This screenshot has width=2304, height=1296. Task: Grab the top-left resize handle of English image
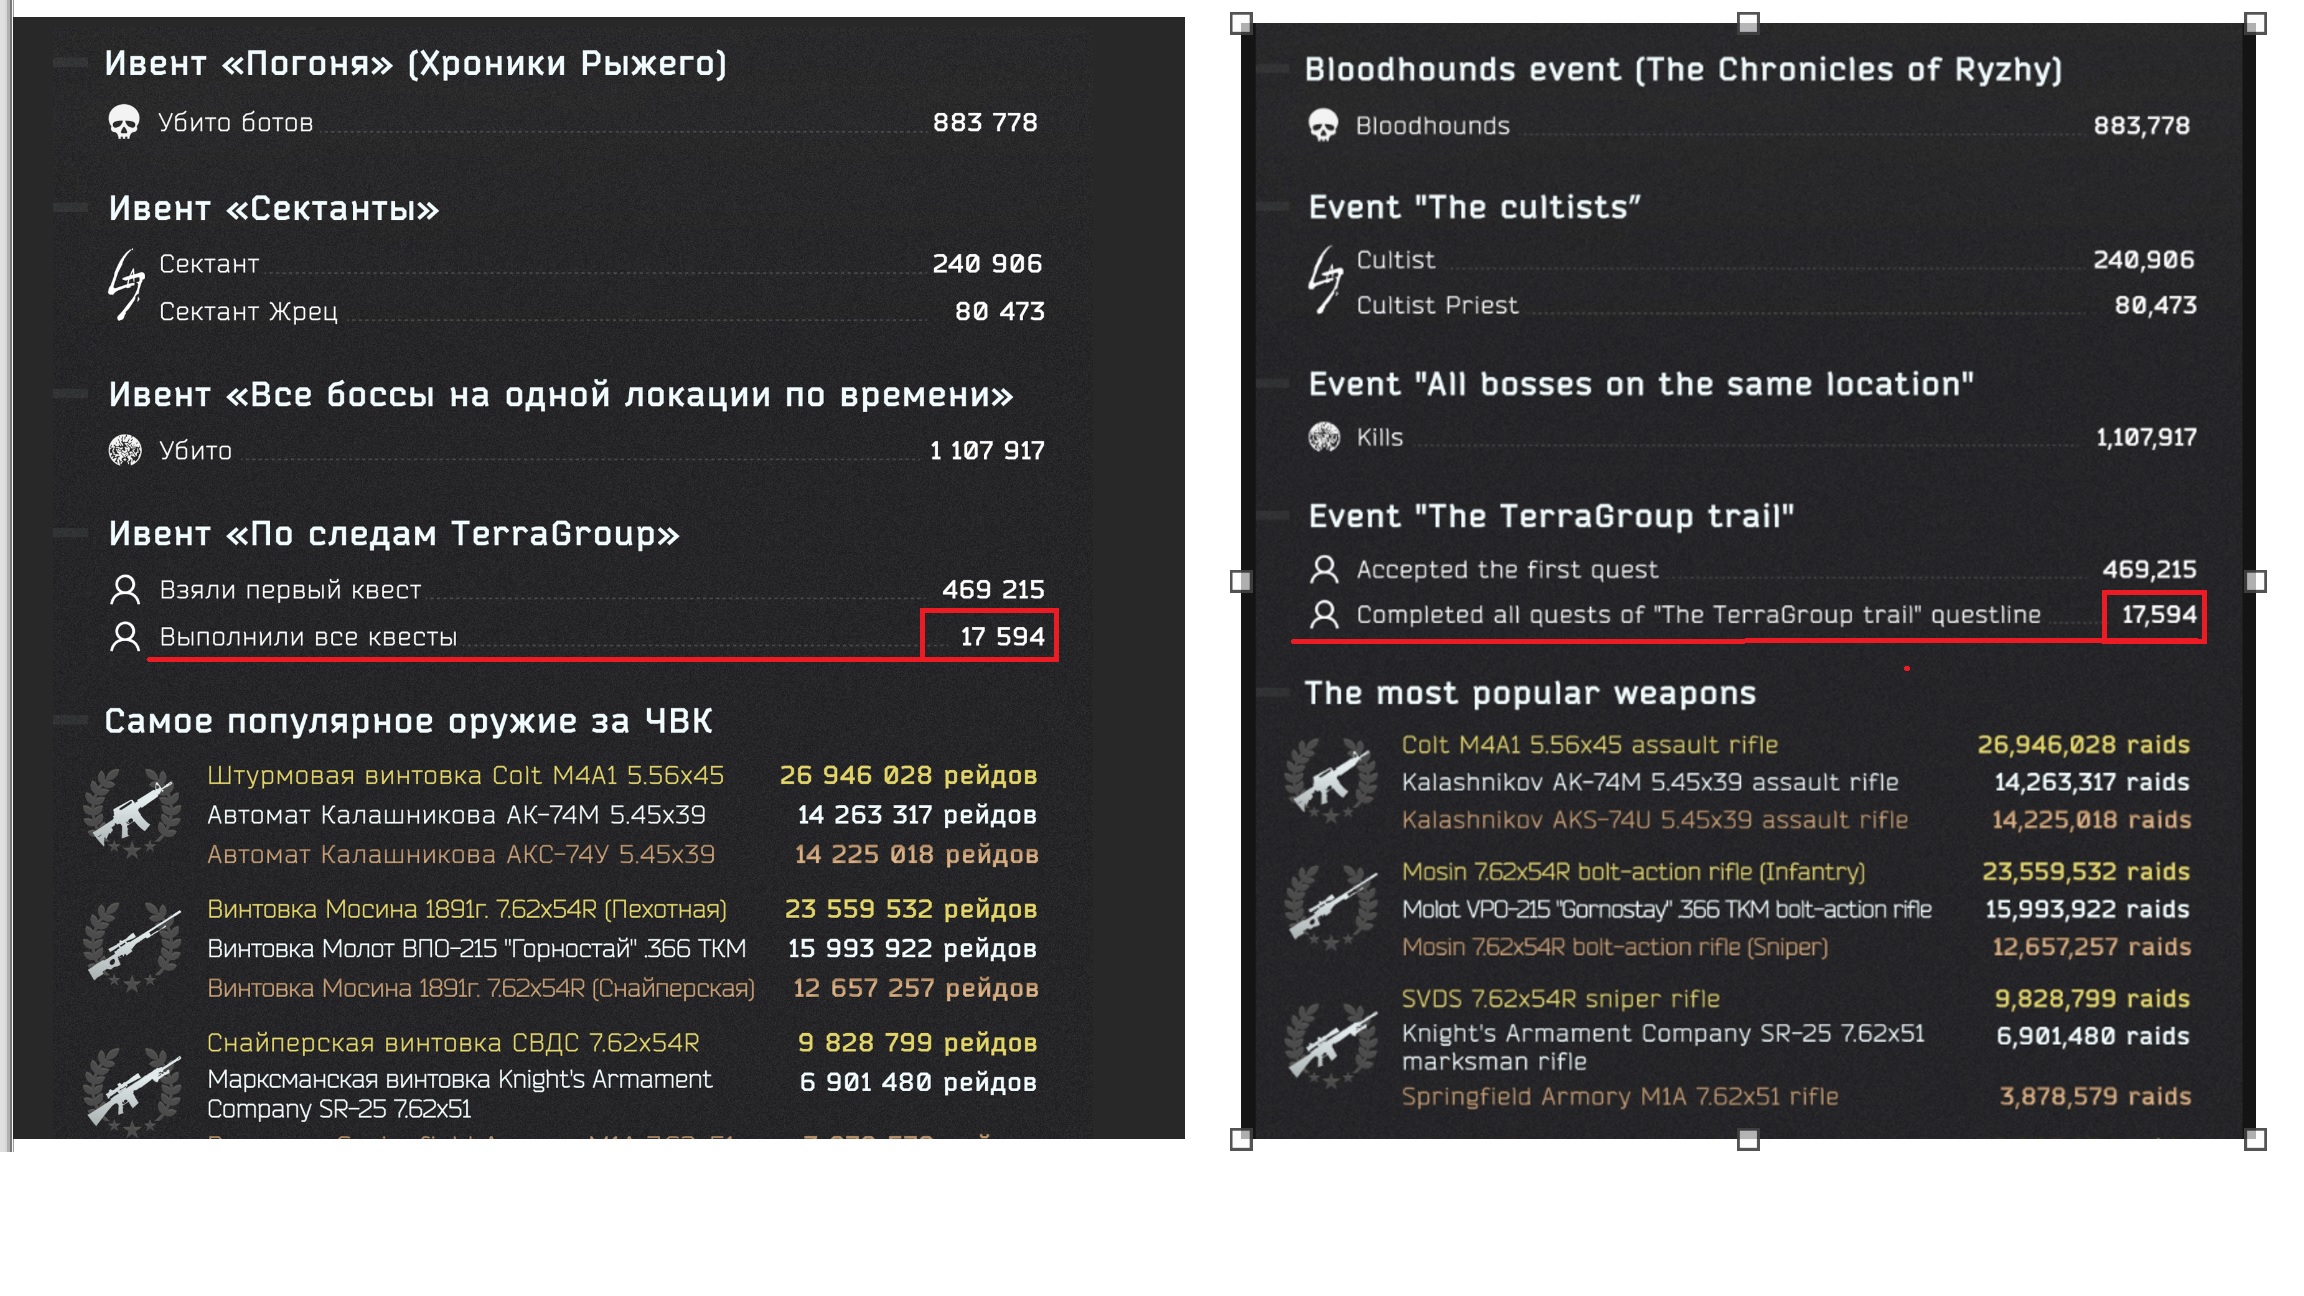point(1241,23)
